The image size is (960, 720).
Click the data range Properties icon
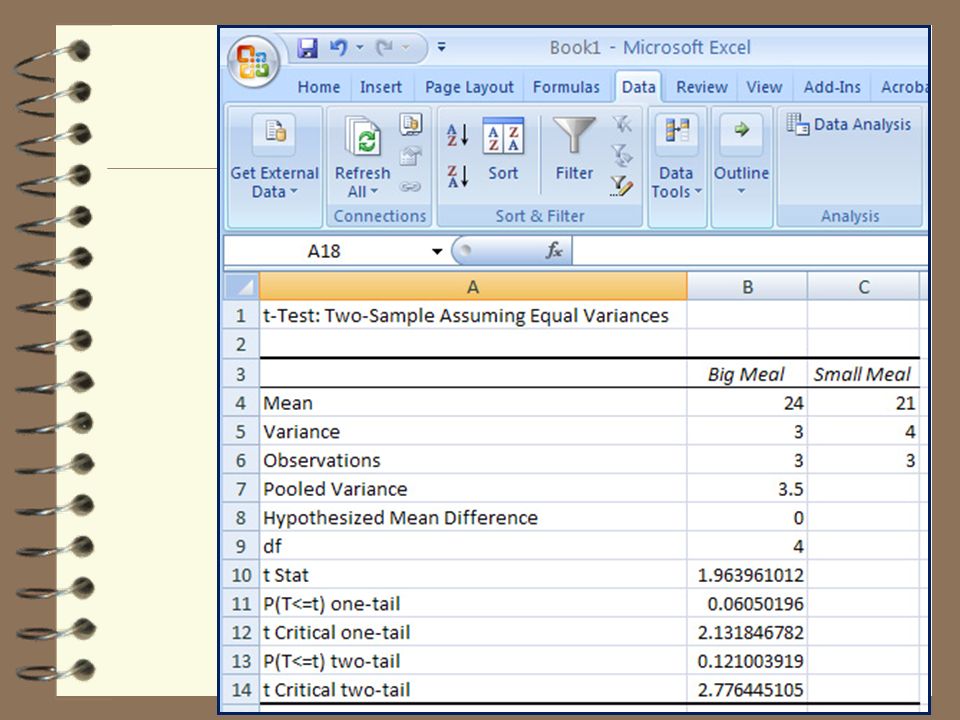pos(410,156)
